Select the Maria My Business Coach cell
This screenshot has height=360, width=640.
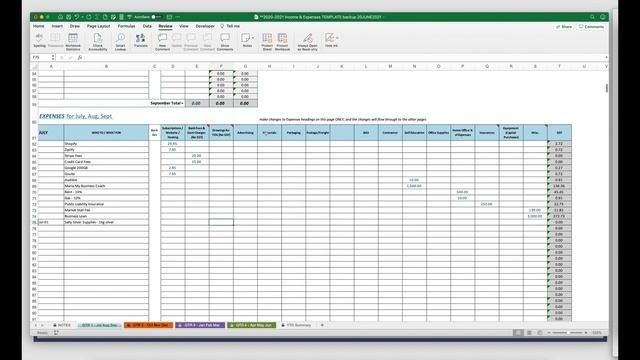(106, 186)
